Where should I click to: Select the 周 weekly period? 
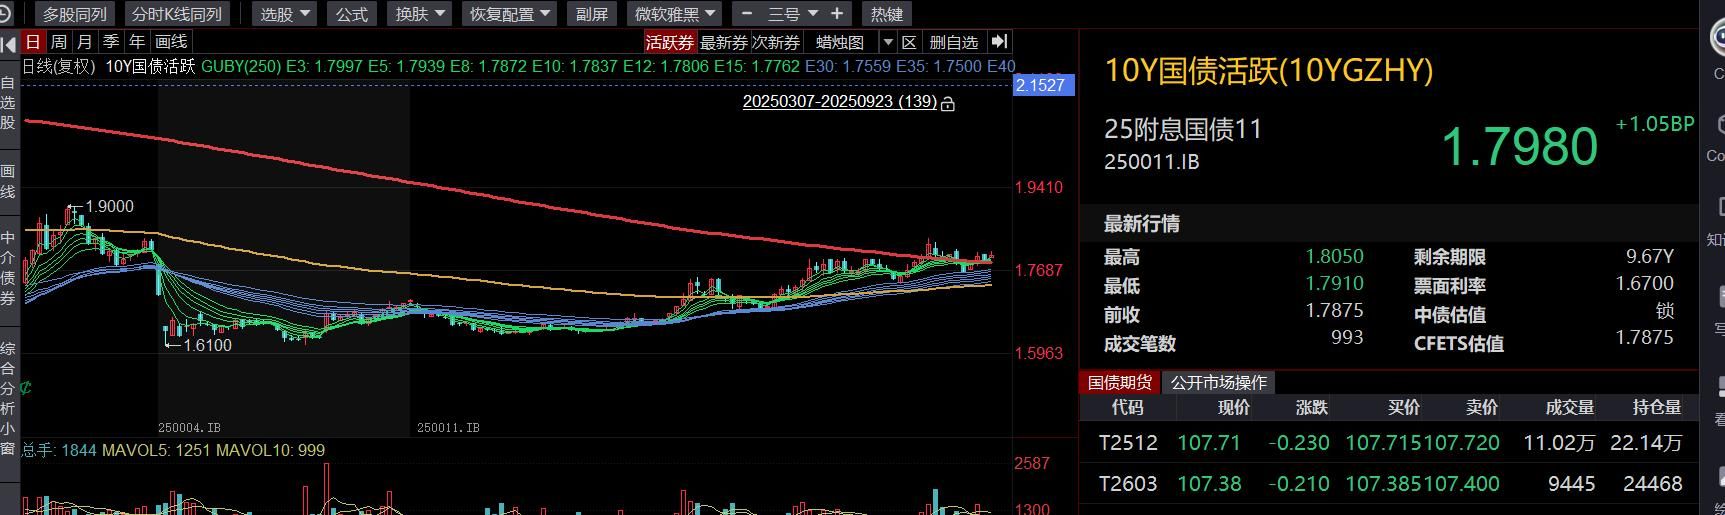(59, 42)
